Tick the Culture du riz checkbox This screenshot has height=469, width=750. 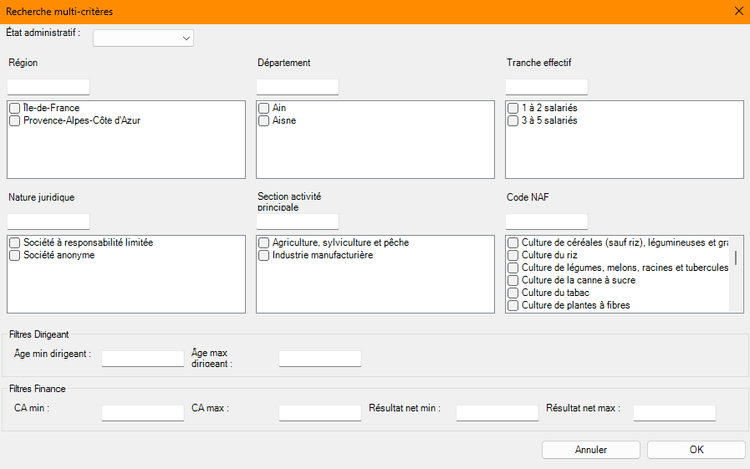(513, 256)
